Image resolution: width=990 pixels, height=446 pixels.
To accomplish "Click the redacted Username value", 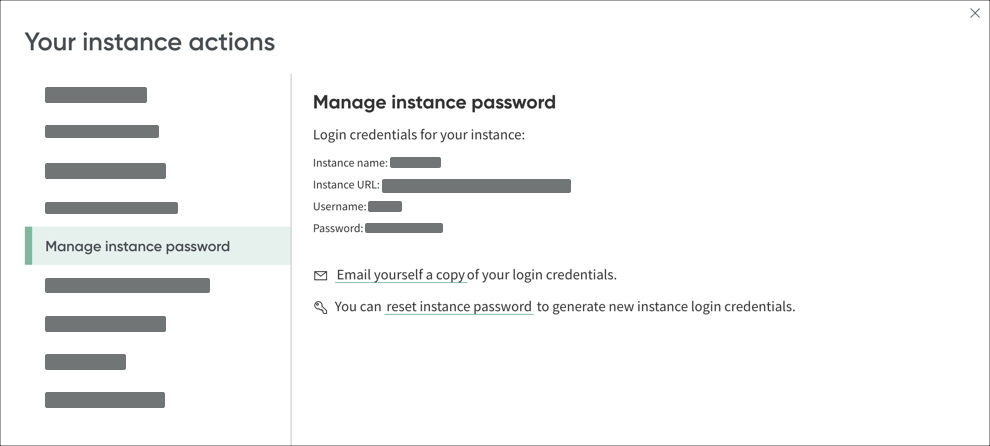I will pos(385,206).
